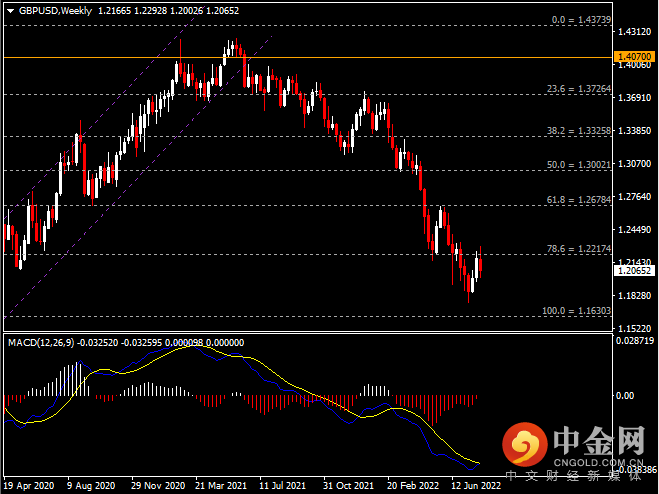This screenshot has height=494, width=659.
Task: Click the 19 Apr 2020 date marker
Action: (29, 485)
